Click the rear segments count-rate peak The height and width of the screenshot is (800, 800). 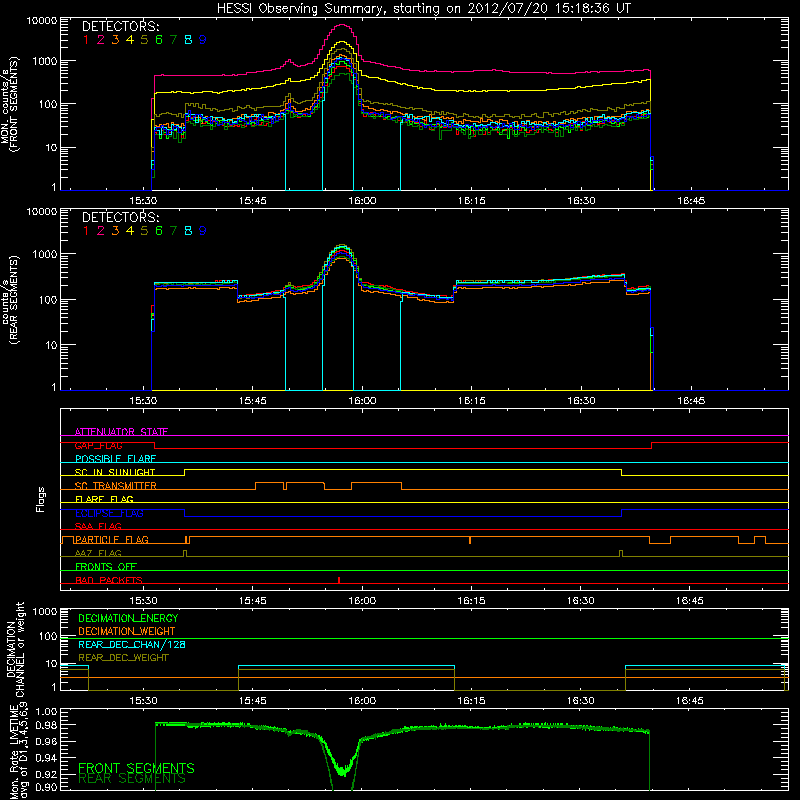(x=342, y=245)
